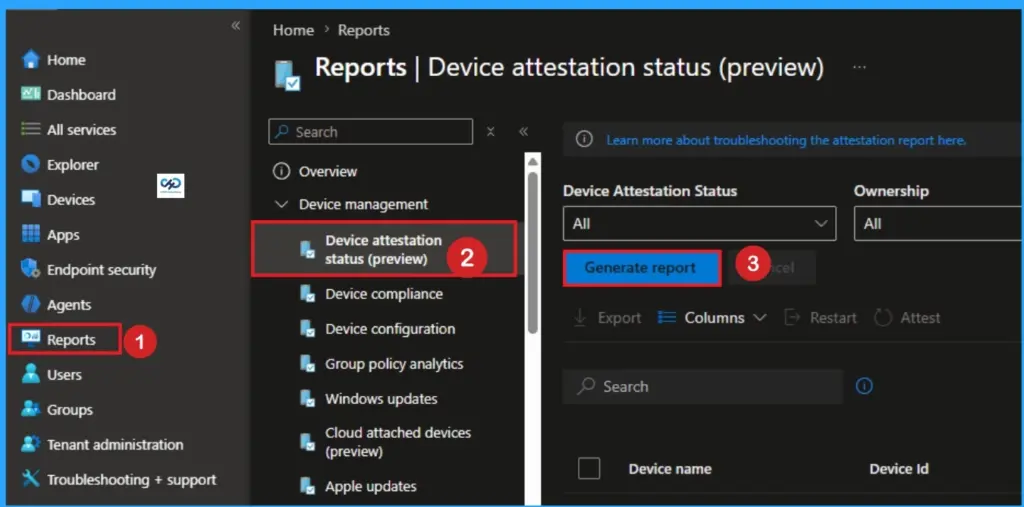Click the Restart toolbar button

pos(820,318)
